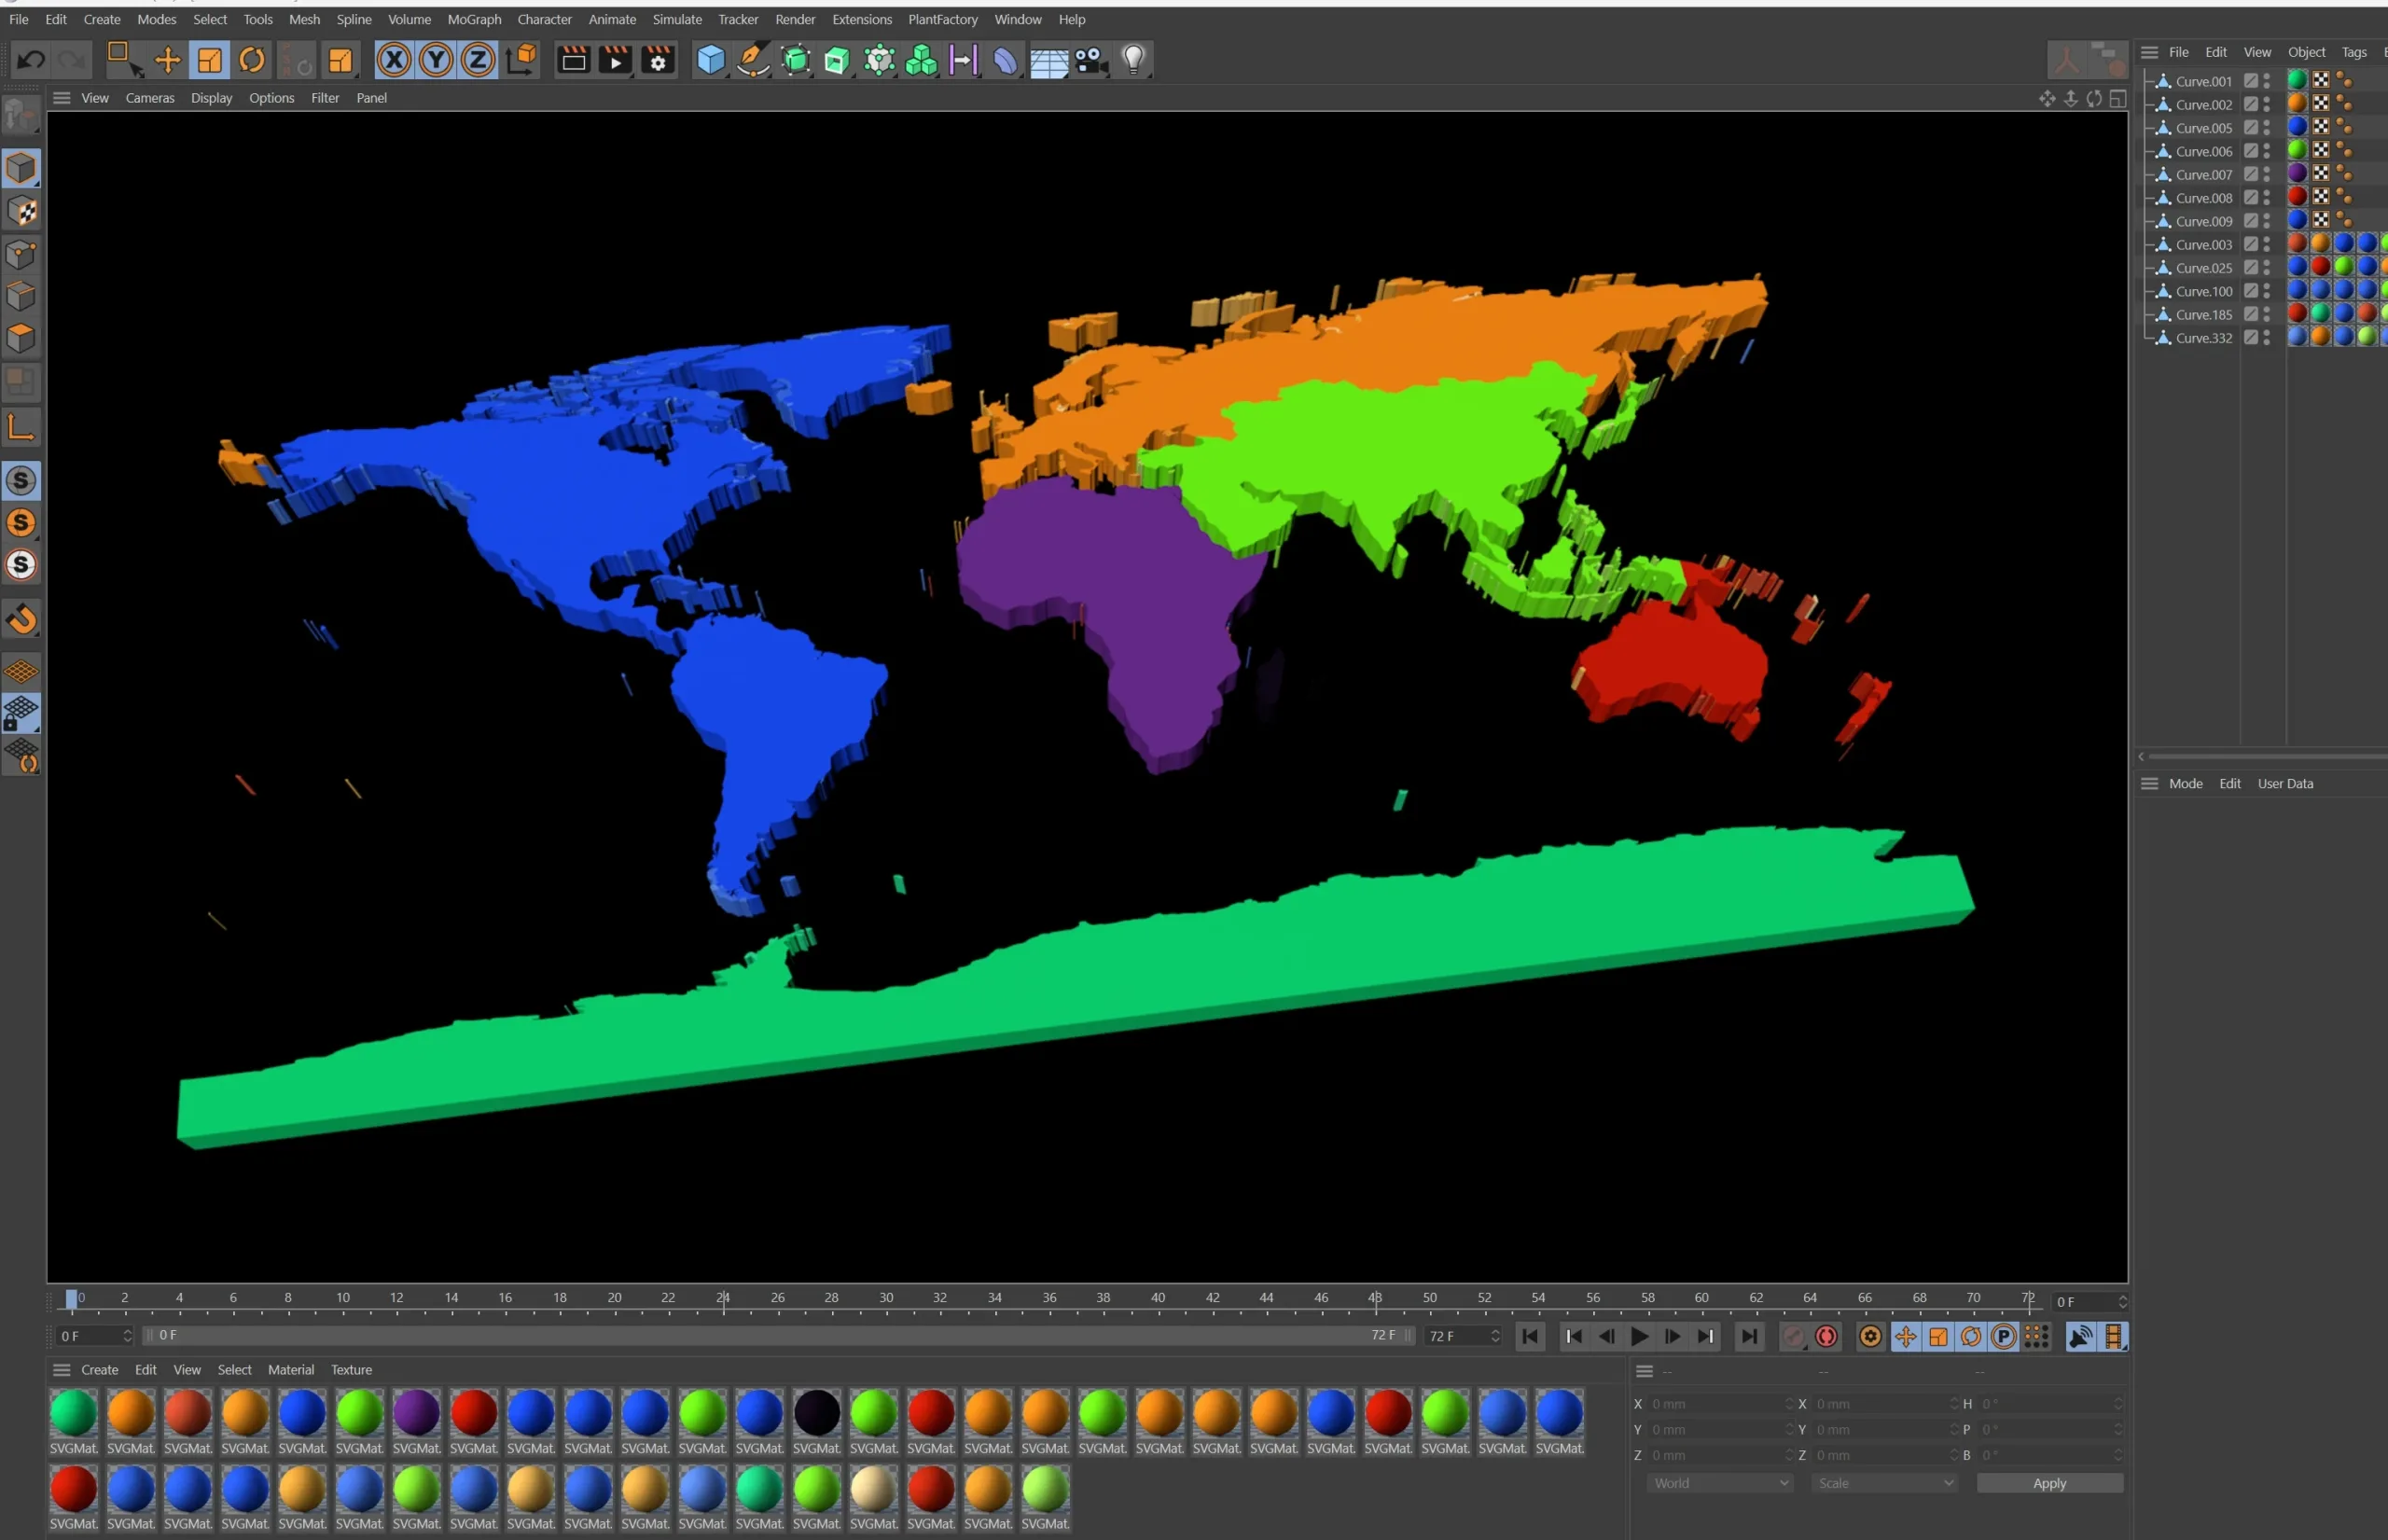Click the Render to Picture Viewer icon
Image resolution: width=2388 pixels, height=1540 pixels.
coord(616,59)
